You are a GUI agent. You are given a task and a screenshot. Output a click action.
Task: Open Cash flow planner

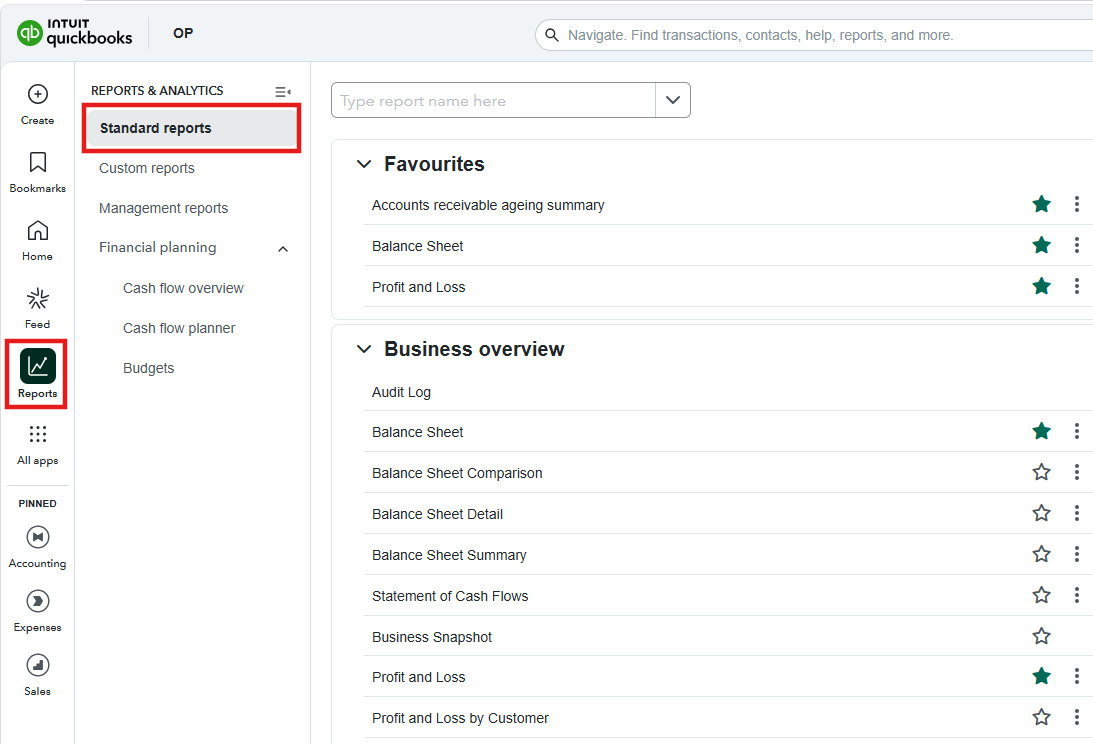click(x=179, y=328)
